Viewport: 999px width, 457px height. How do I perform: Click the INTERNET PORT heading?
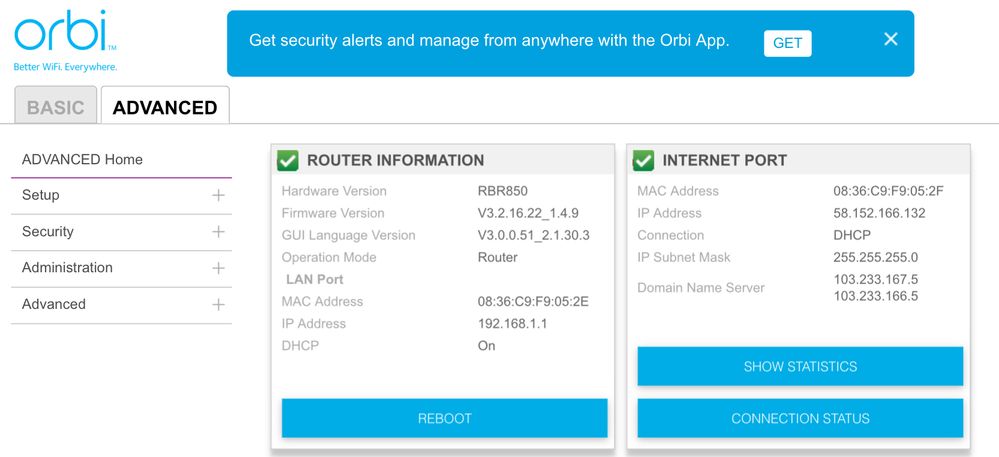pos(724,160)
